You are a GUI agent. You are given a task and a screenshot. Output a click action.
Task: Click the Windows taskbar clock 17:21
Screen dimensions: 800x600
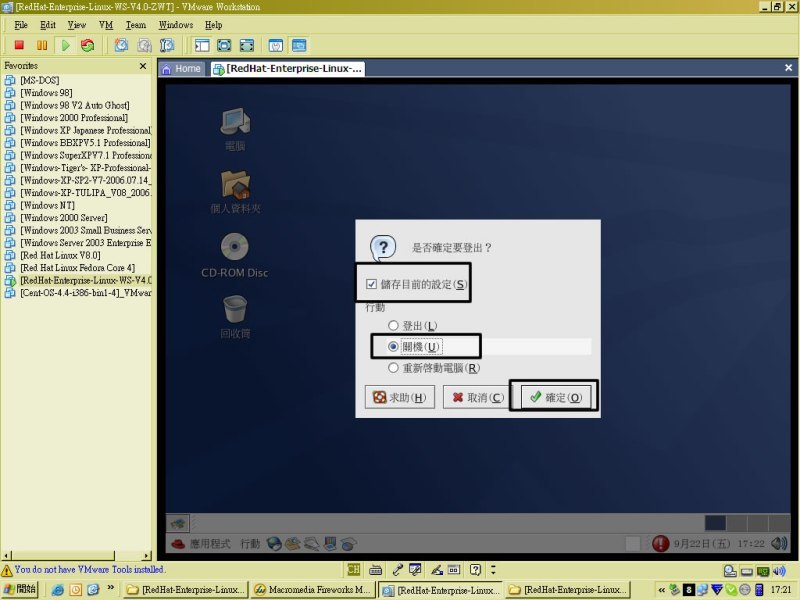(x=781, y=590)
